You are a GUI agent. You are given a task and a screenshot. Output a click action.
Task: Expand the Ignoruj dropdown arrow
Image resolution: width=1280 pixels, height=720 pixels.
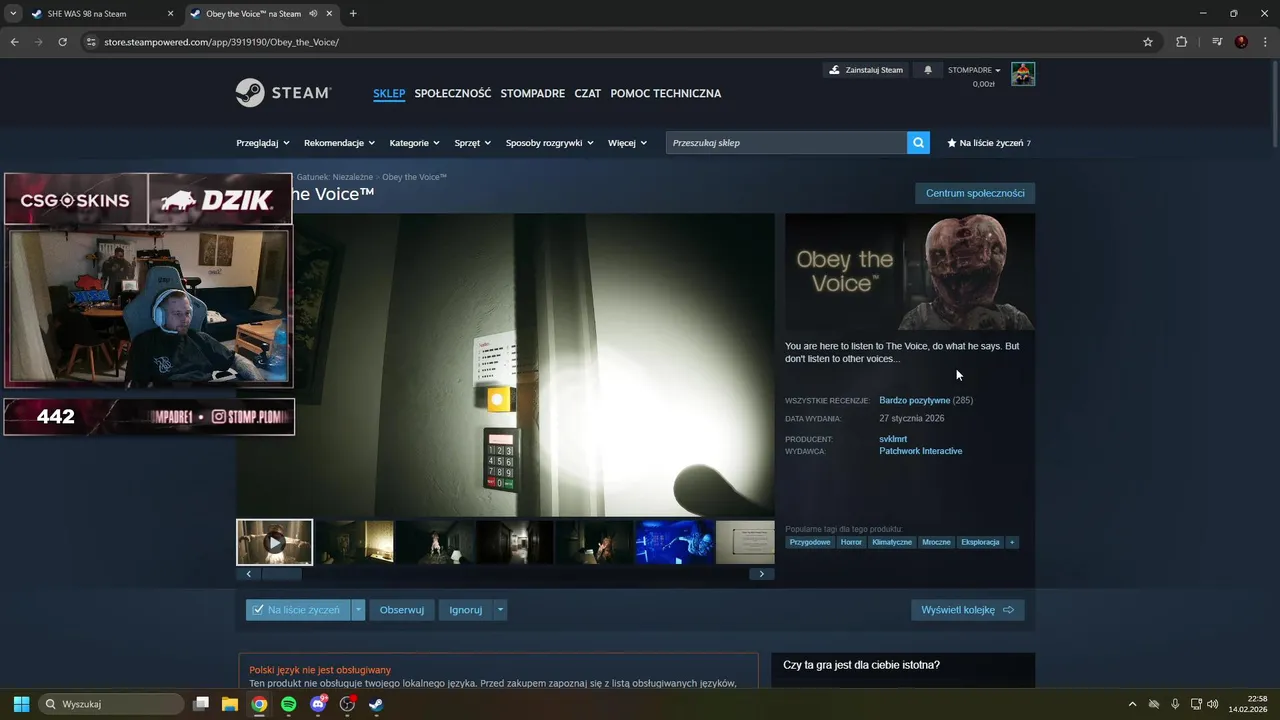pyautogui.click(x=500, y=610)
